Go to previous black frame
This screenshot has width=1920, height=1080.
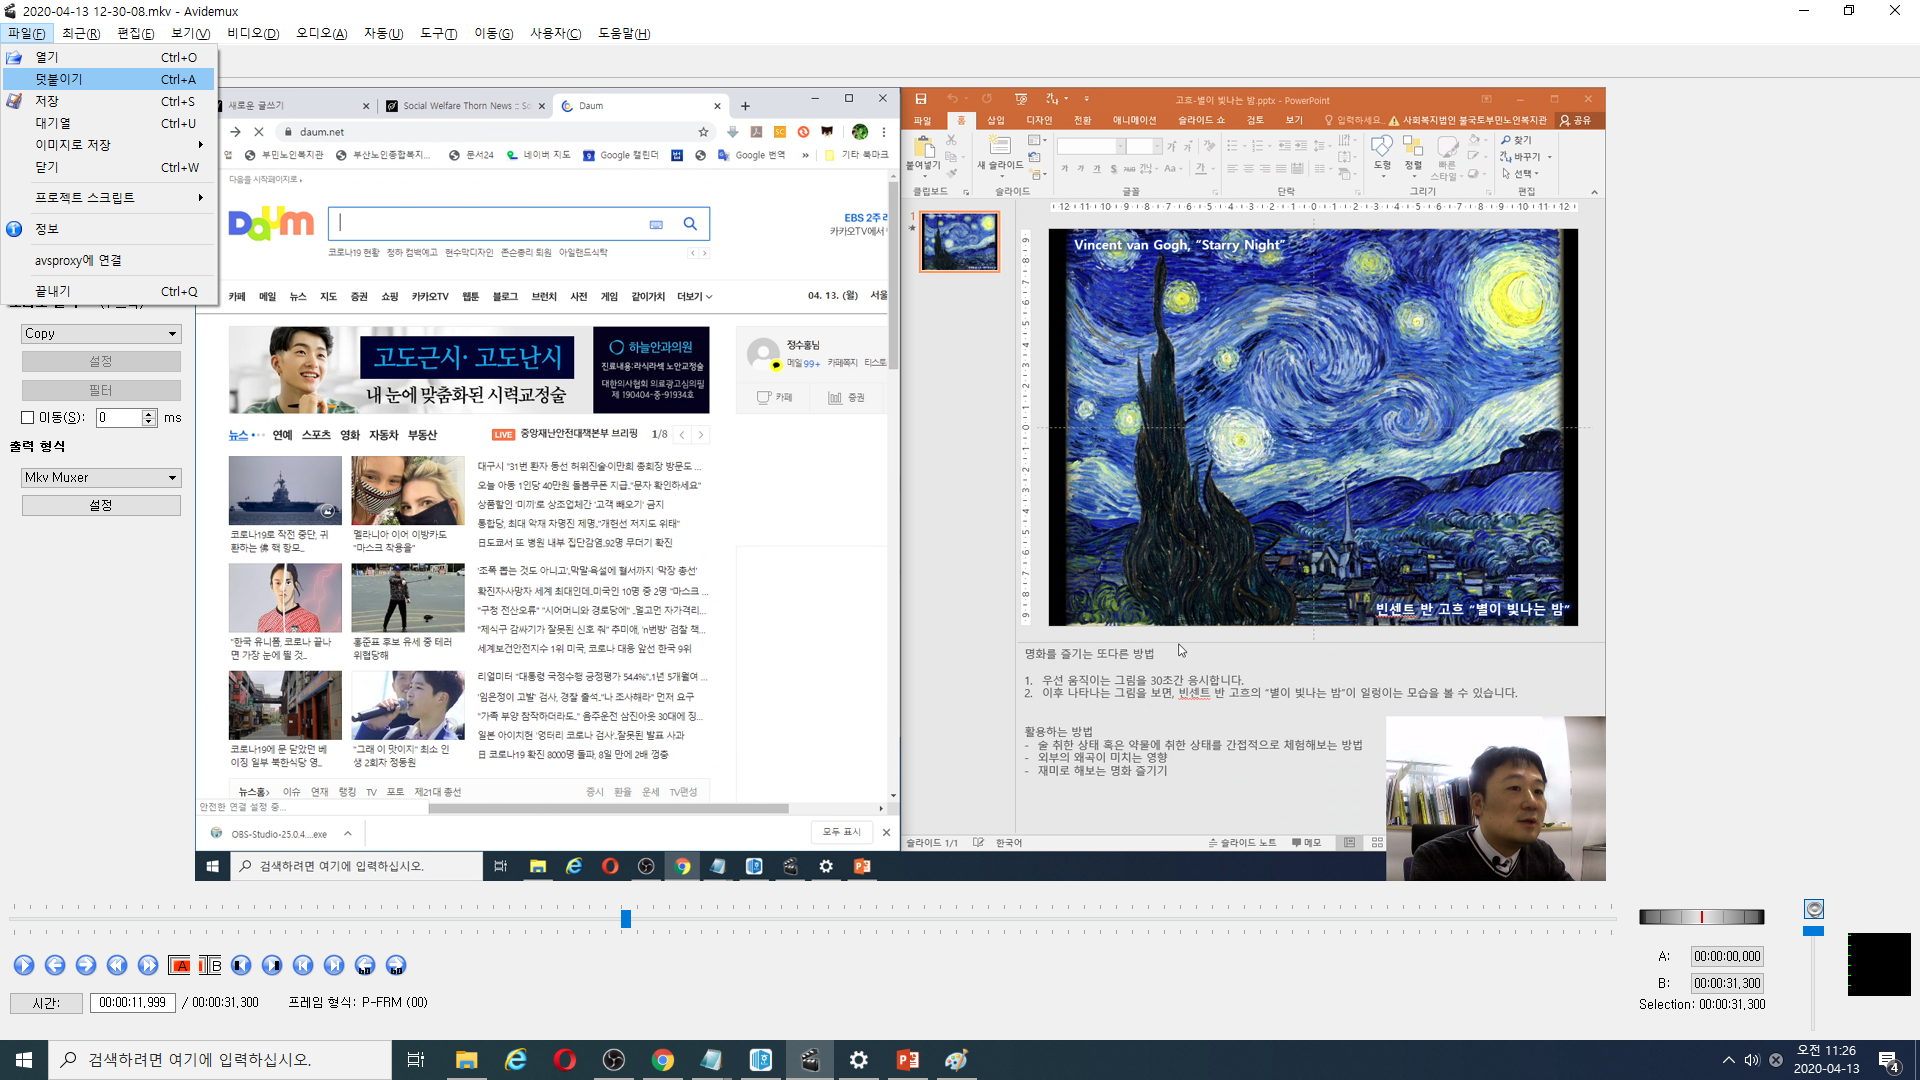click(241, 965)
